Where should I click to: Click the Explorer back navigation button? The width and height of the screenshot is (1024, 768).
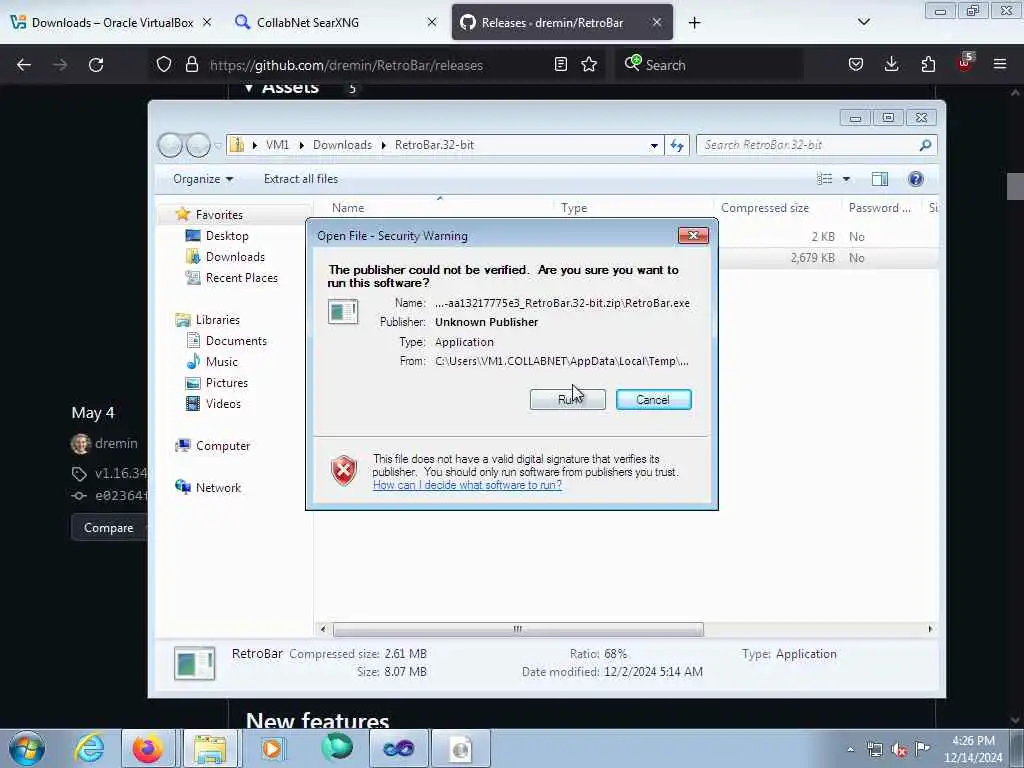170,145
